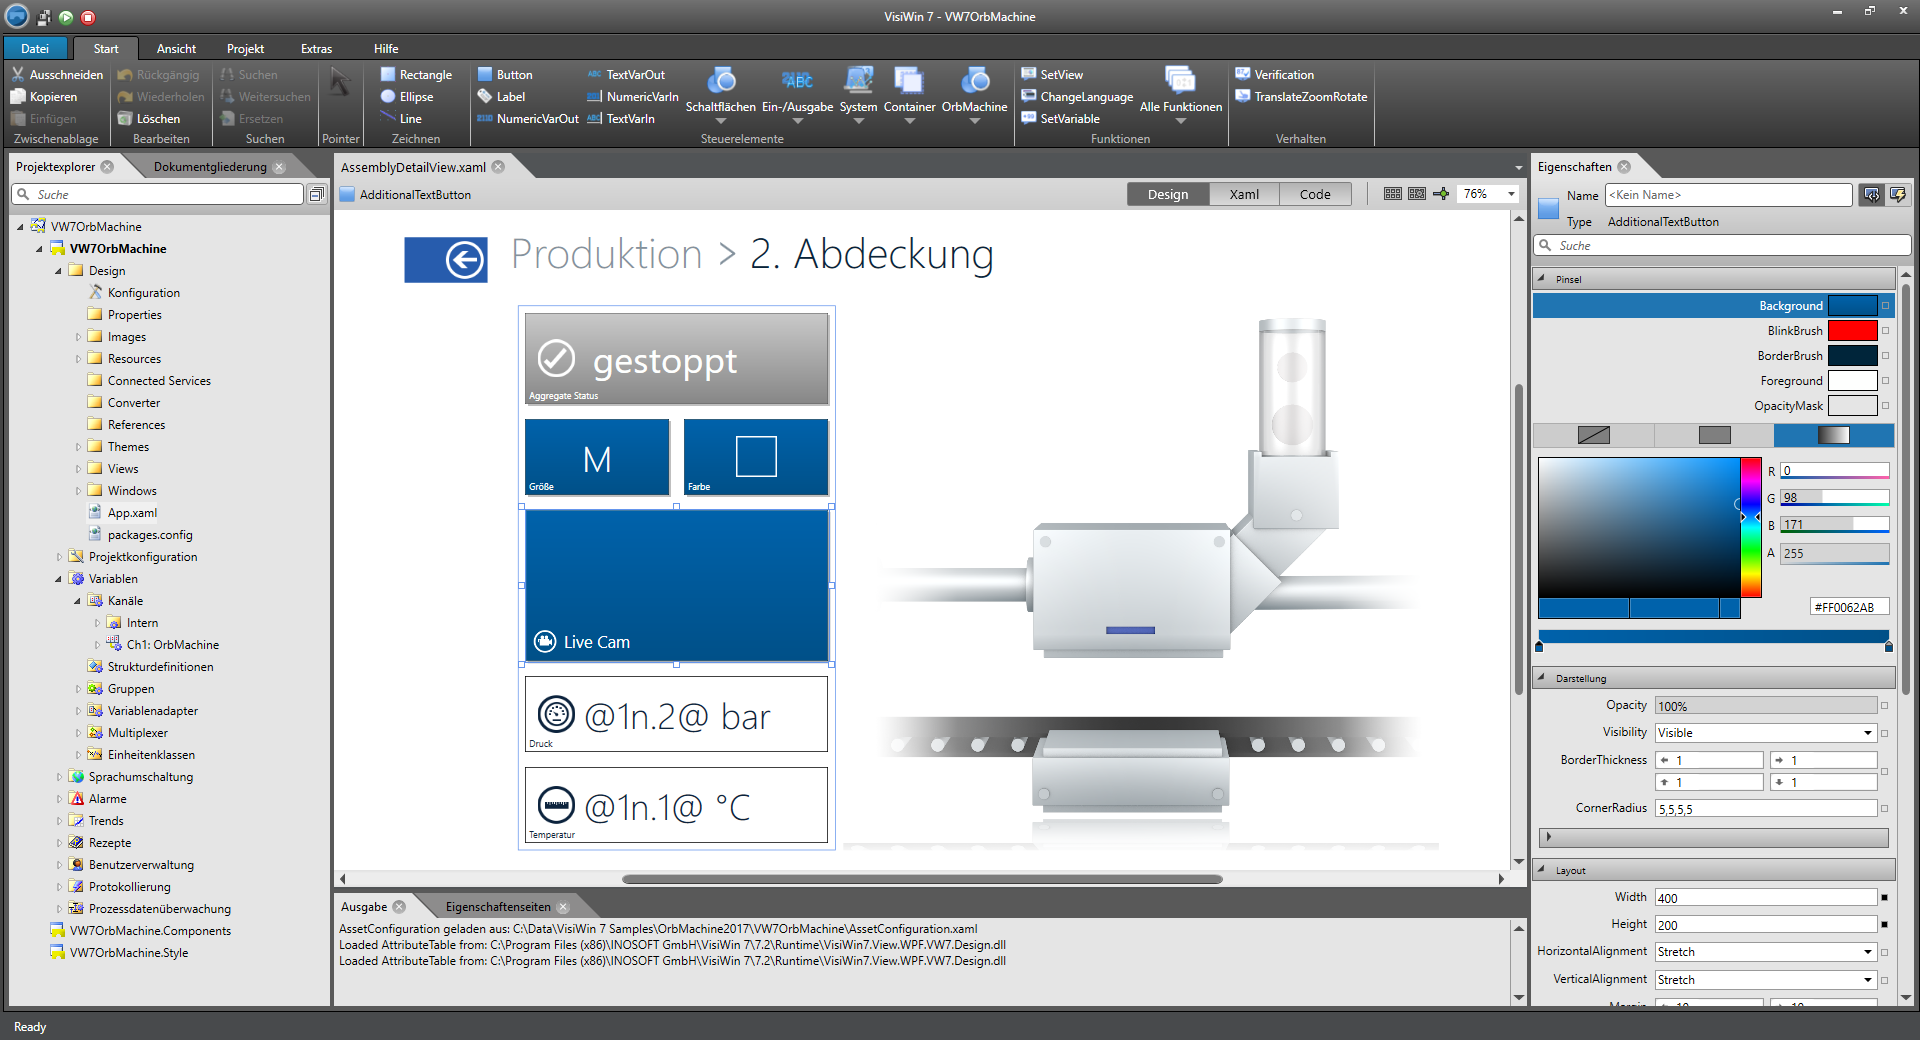The image size is (1920, 1040).
Task: Select the Rectangle drawing tool
Action: [x=416, y=74]
